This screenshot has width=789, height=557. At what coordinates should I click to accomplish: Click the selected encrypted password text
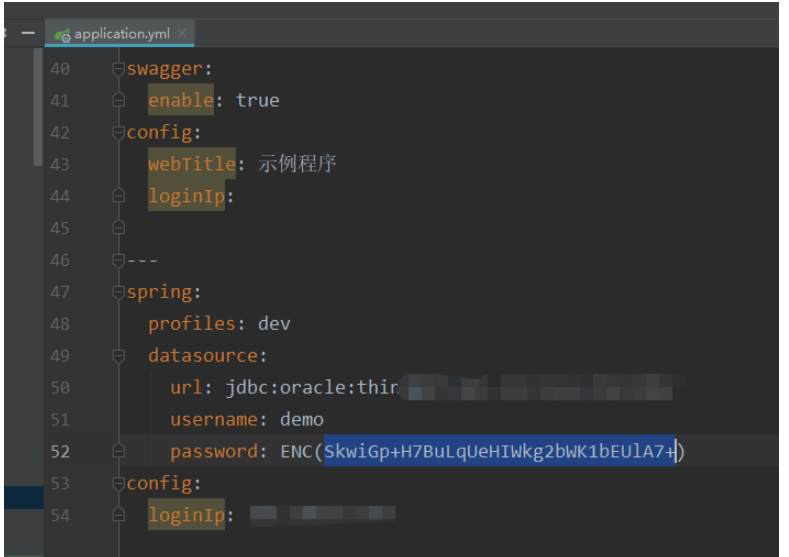tap(500, 452)
